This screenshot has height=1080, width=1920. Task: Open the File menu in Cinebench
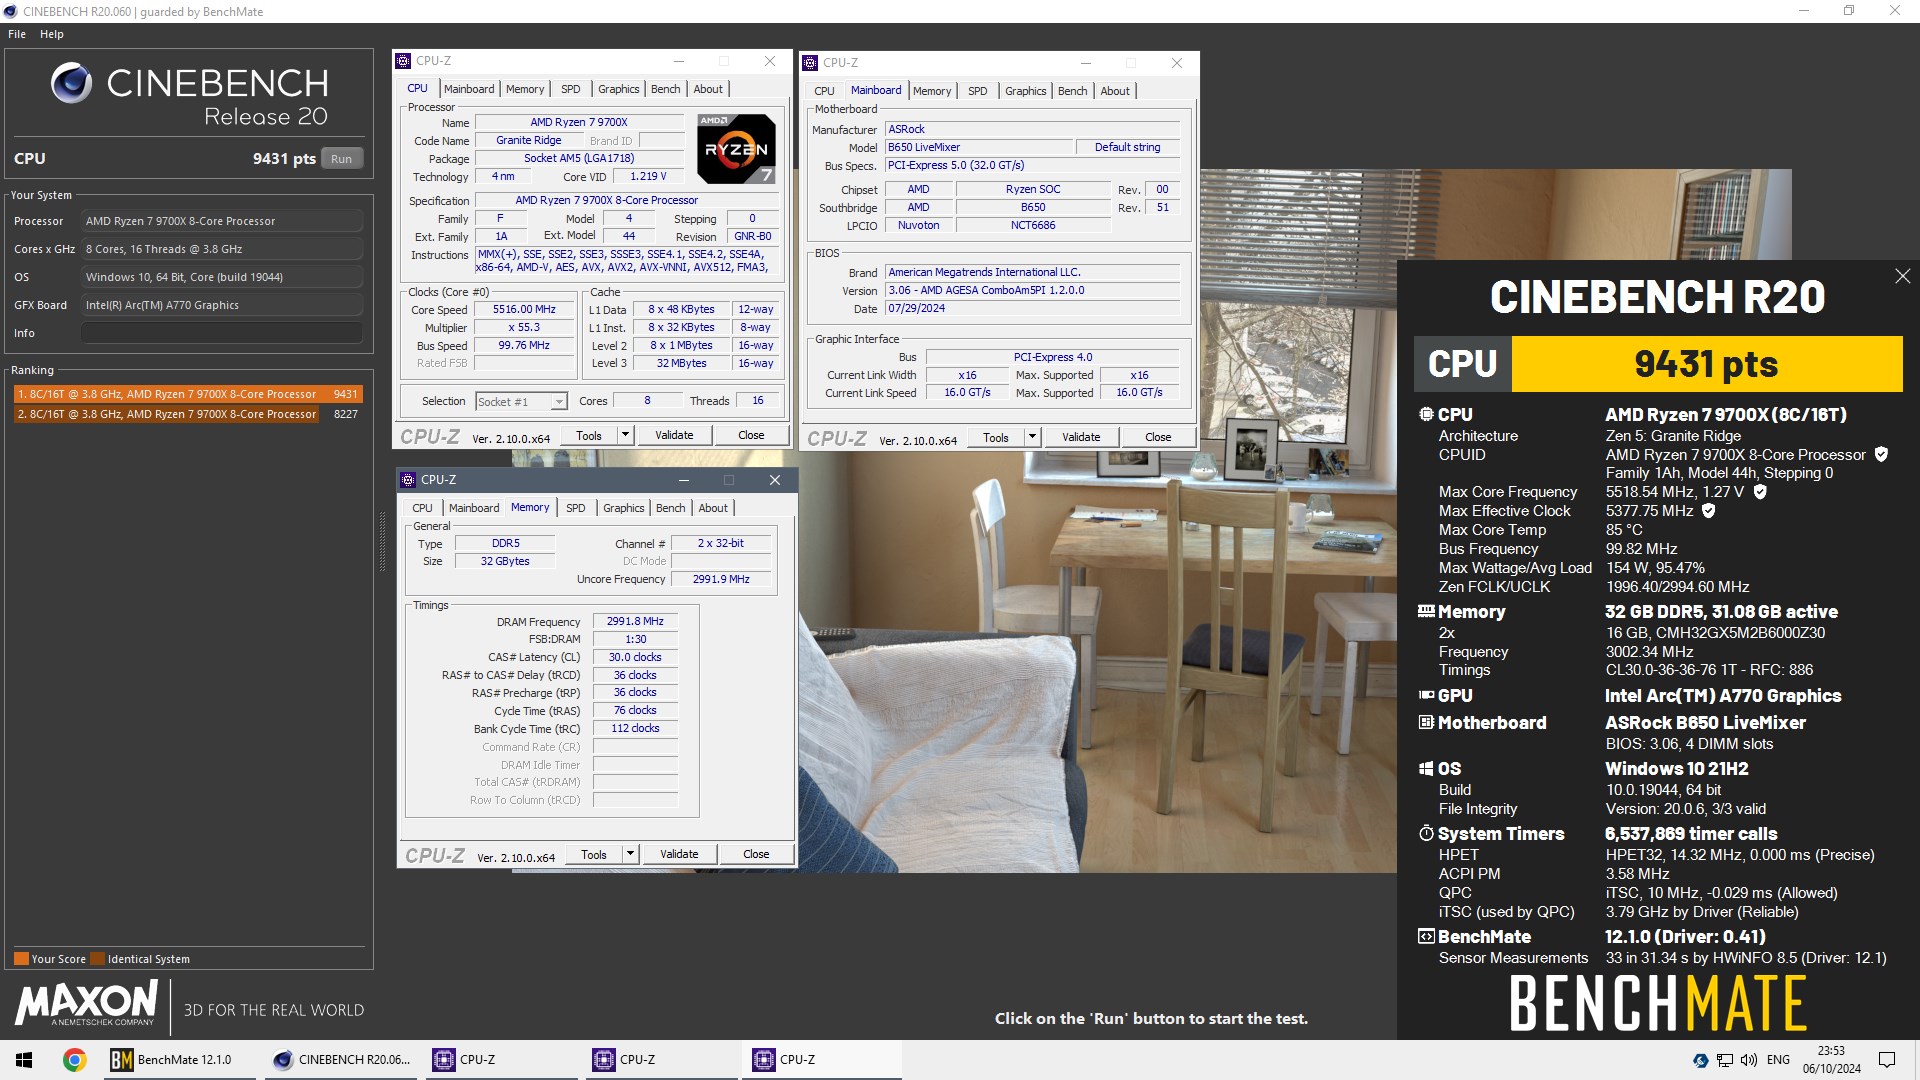click(17, 34)
